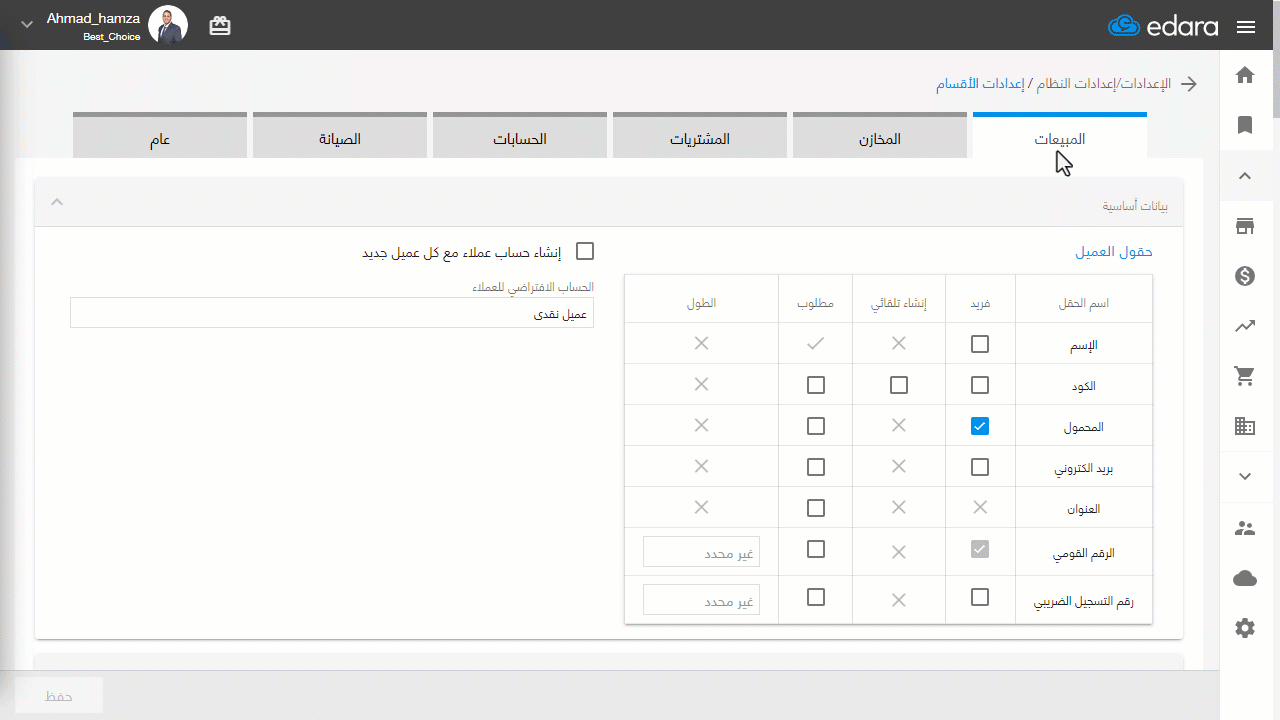This screenshot has height=720, width=1280.
Task: Open shopping cart icon in sidebar
Action: (x=1245, y=376)
